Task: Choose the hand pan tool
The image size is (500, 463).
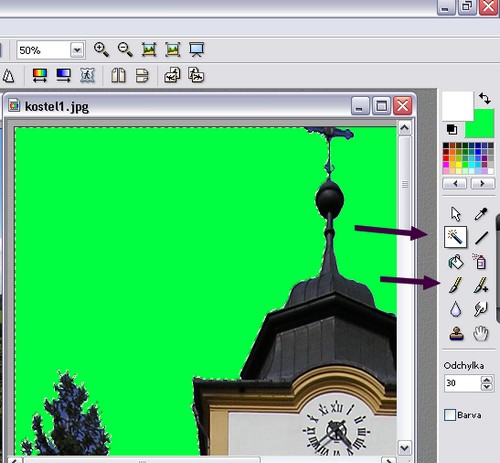Action: 481,333
